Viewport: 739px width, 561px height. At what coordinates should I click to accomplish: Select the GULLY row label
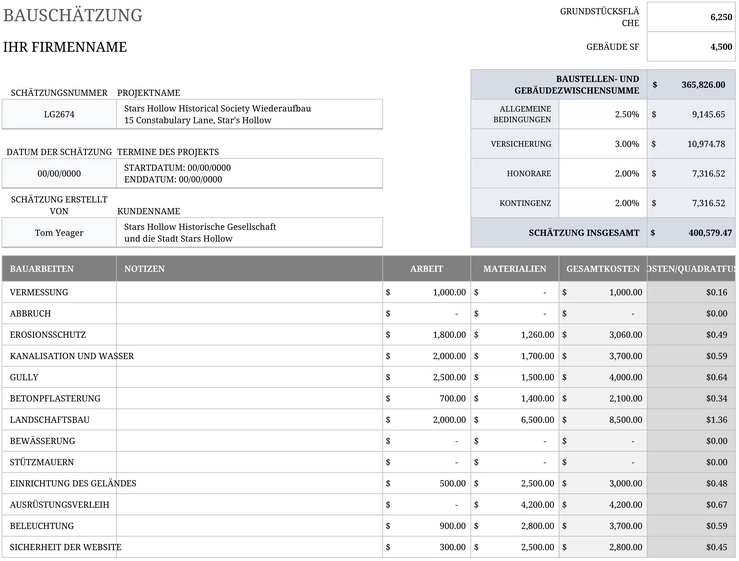(24, 377)
